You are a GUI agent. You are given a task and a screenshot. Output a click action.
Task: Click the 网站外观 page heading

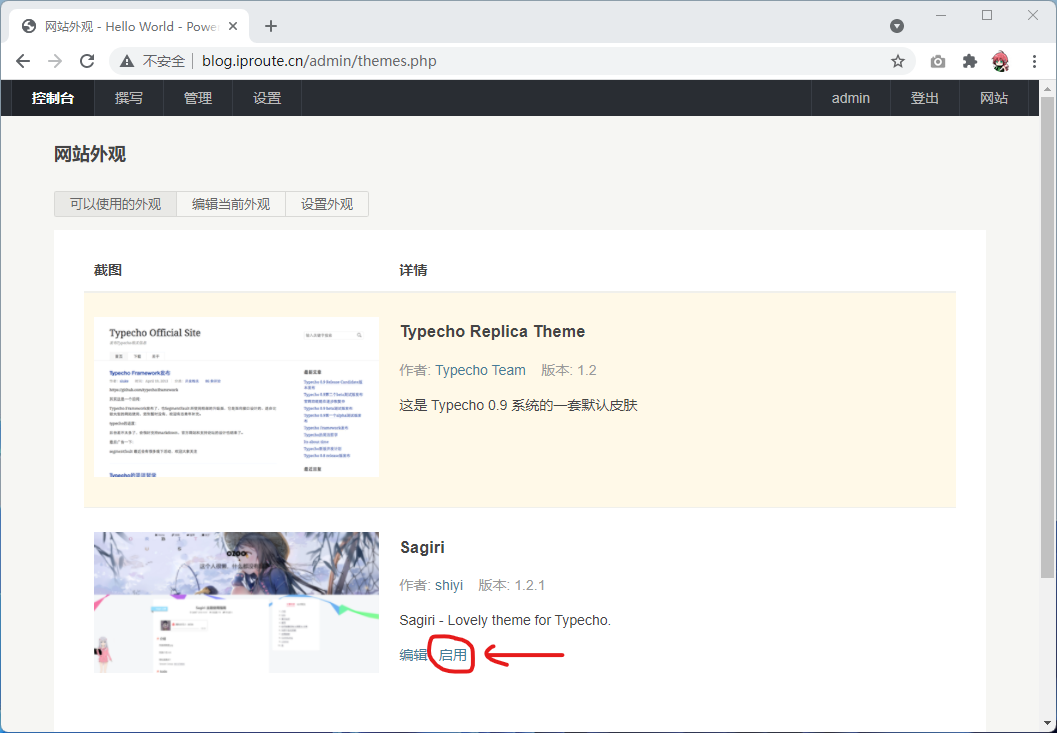[x=90, y=154]
